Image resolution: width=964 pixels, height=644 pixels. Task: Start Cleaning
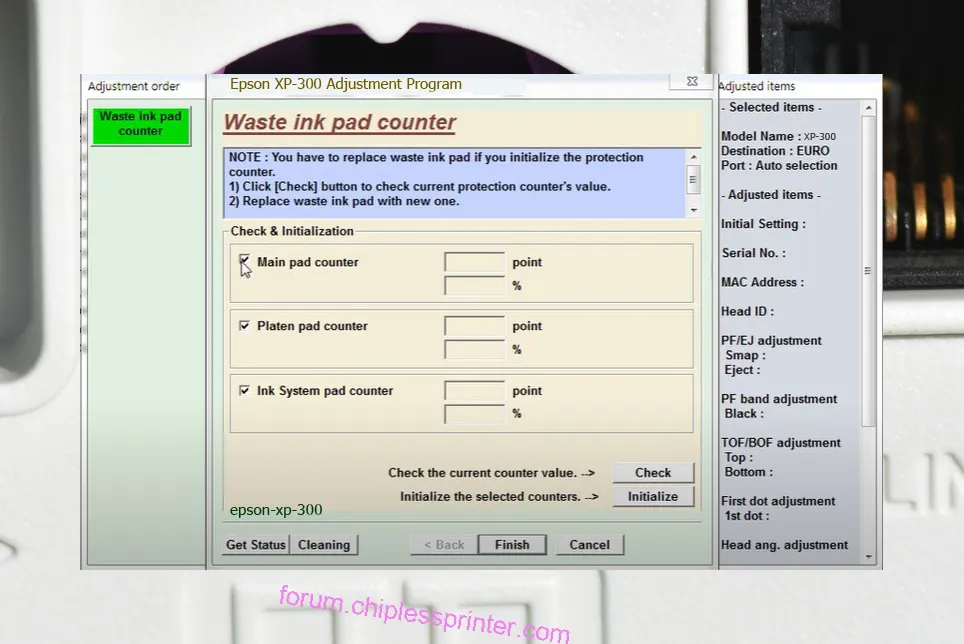coord(324,544)
